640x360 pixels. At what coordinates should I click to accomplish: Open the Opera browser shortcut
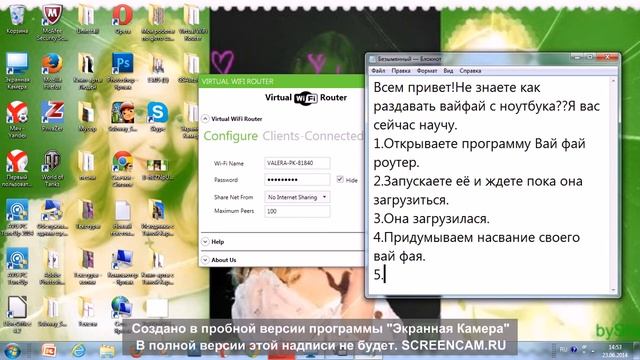(122, 18)
